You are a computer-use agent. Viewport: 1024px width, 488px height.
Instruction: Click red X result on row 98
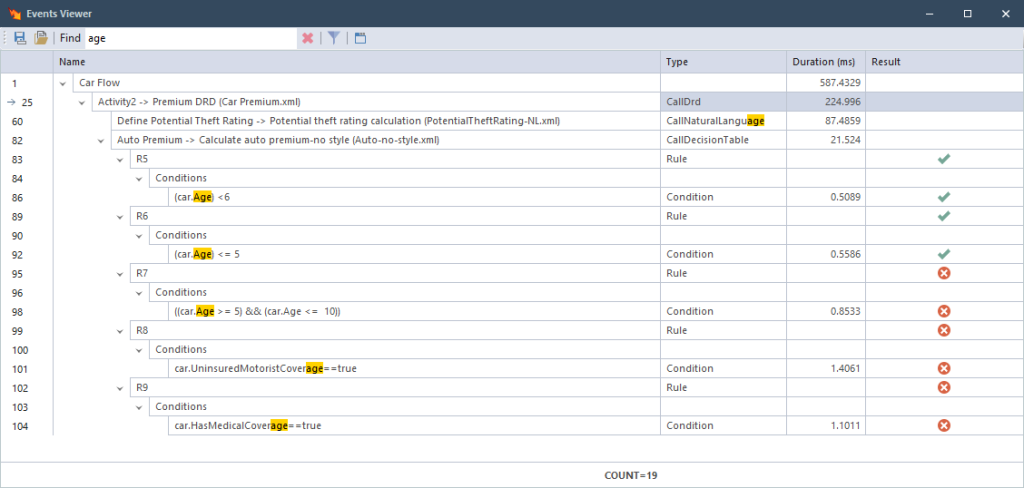tap(943, 311)
